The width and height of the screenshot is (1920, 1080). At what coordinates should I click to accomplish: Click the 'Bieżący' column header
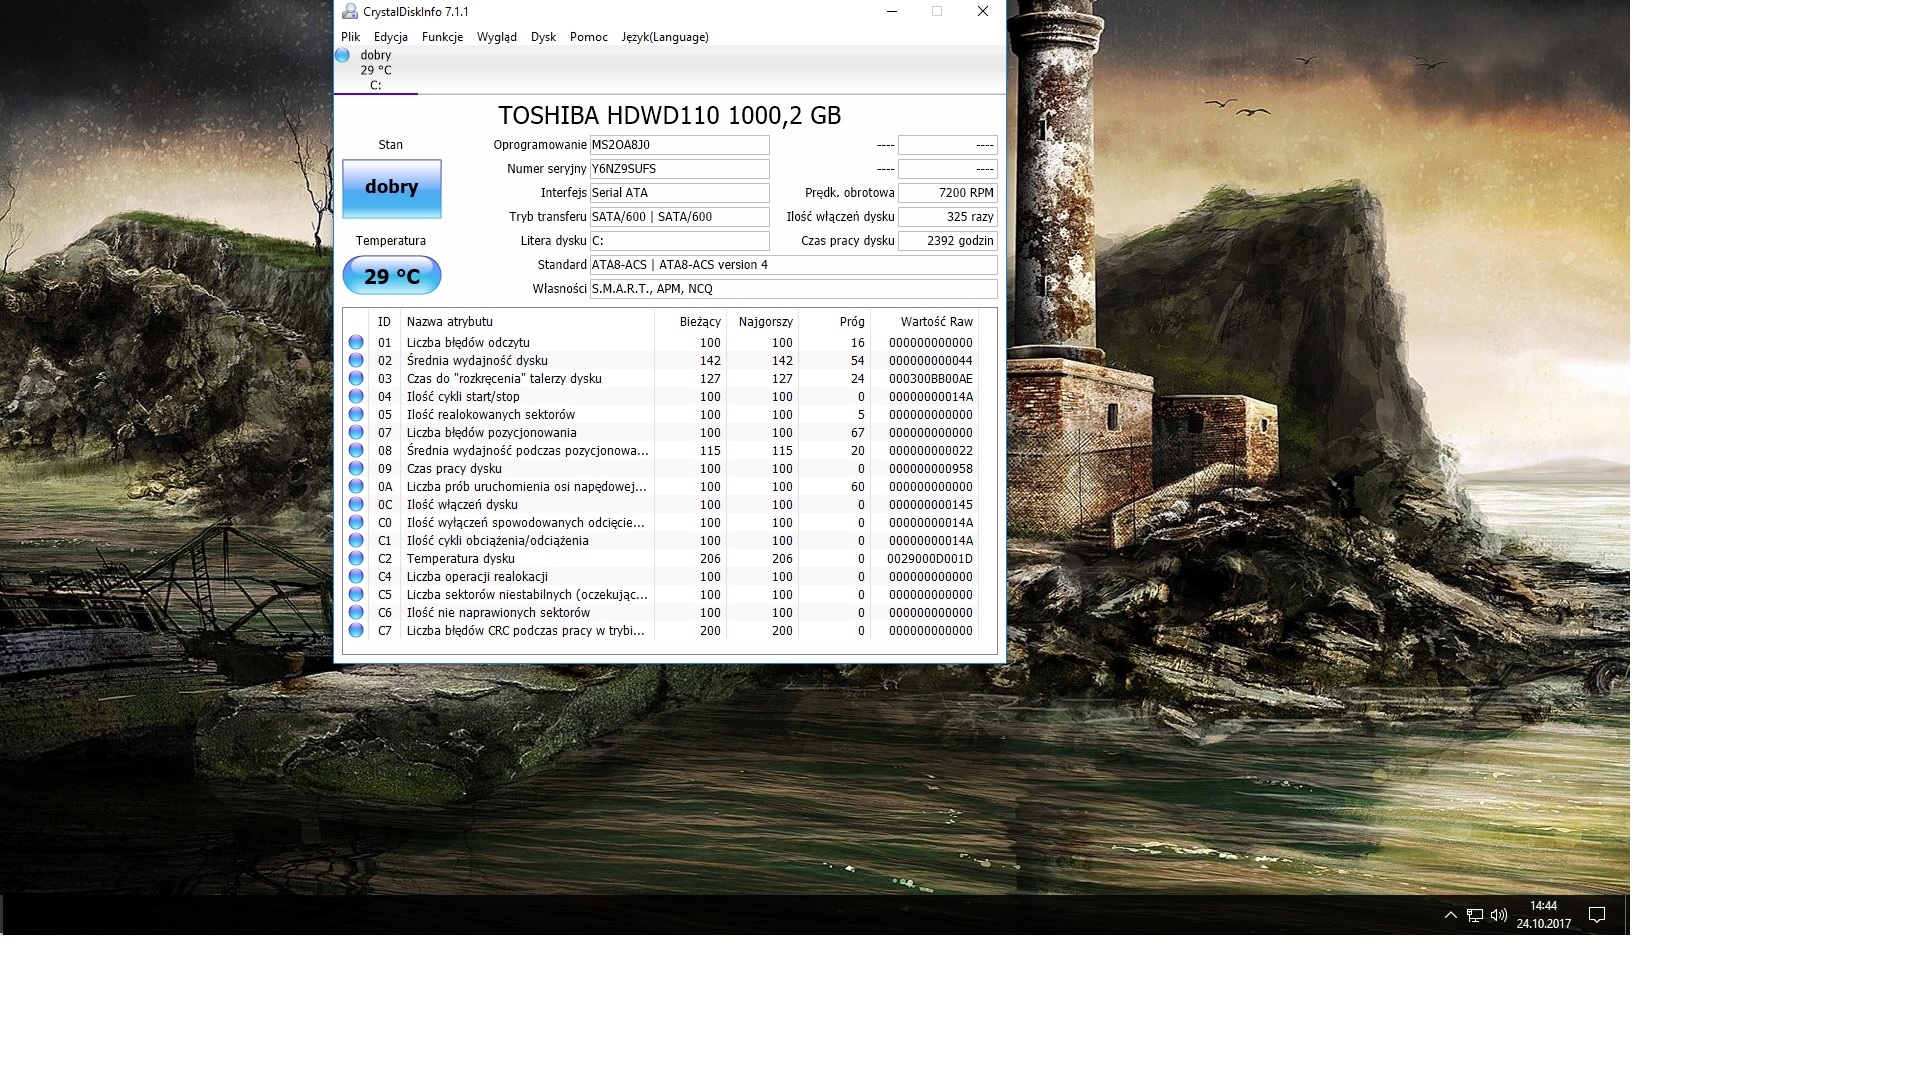click(690, 322)
